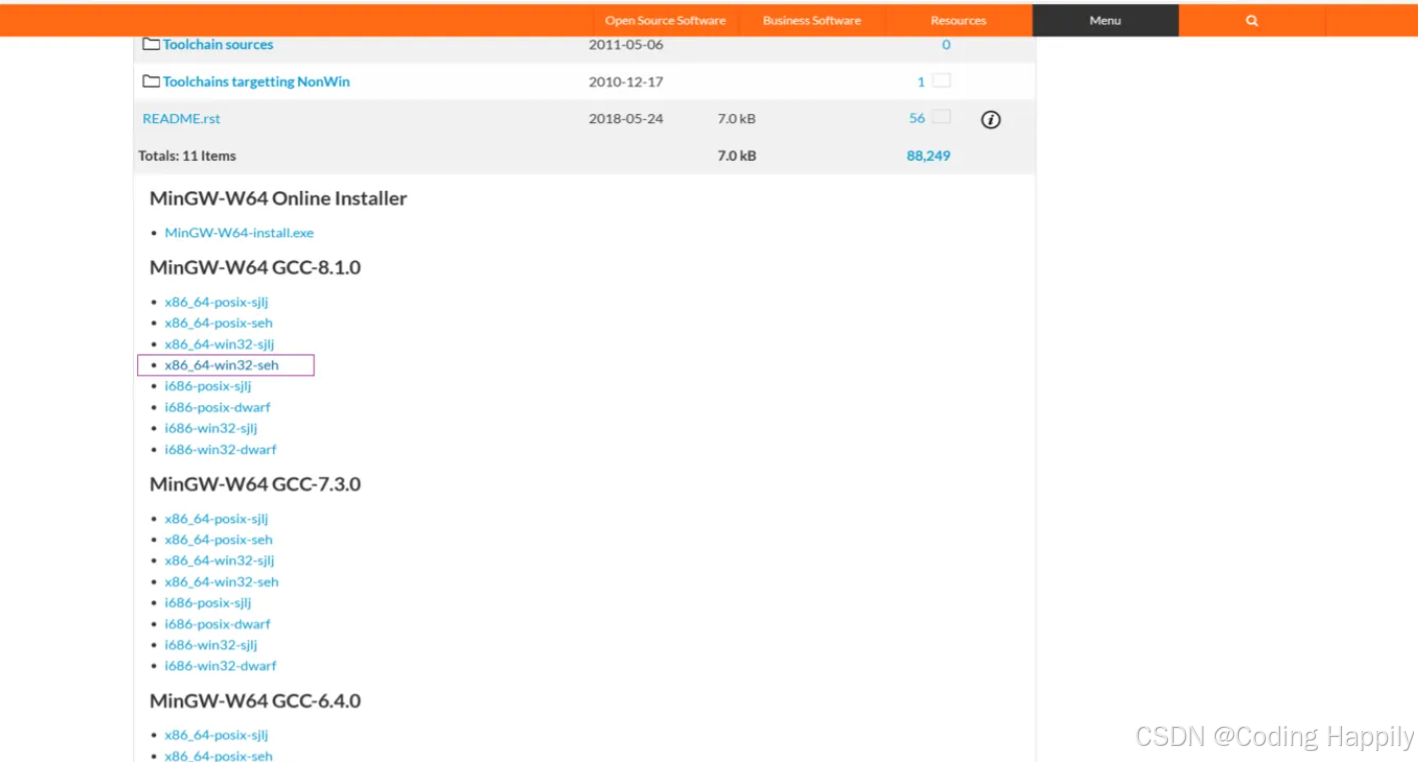Click the folder icon for Toolchain sources
The height and width of the screenshot is (762, 1418).
click(151, 44)
